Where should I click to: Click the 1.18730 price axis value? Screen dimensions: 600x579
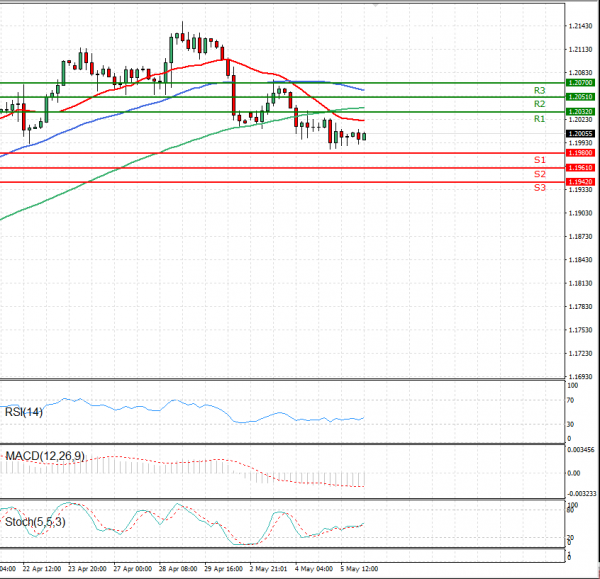[580, 237]
